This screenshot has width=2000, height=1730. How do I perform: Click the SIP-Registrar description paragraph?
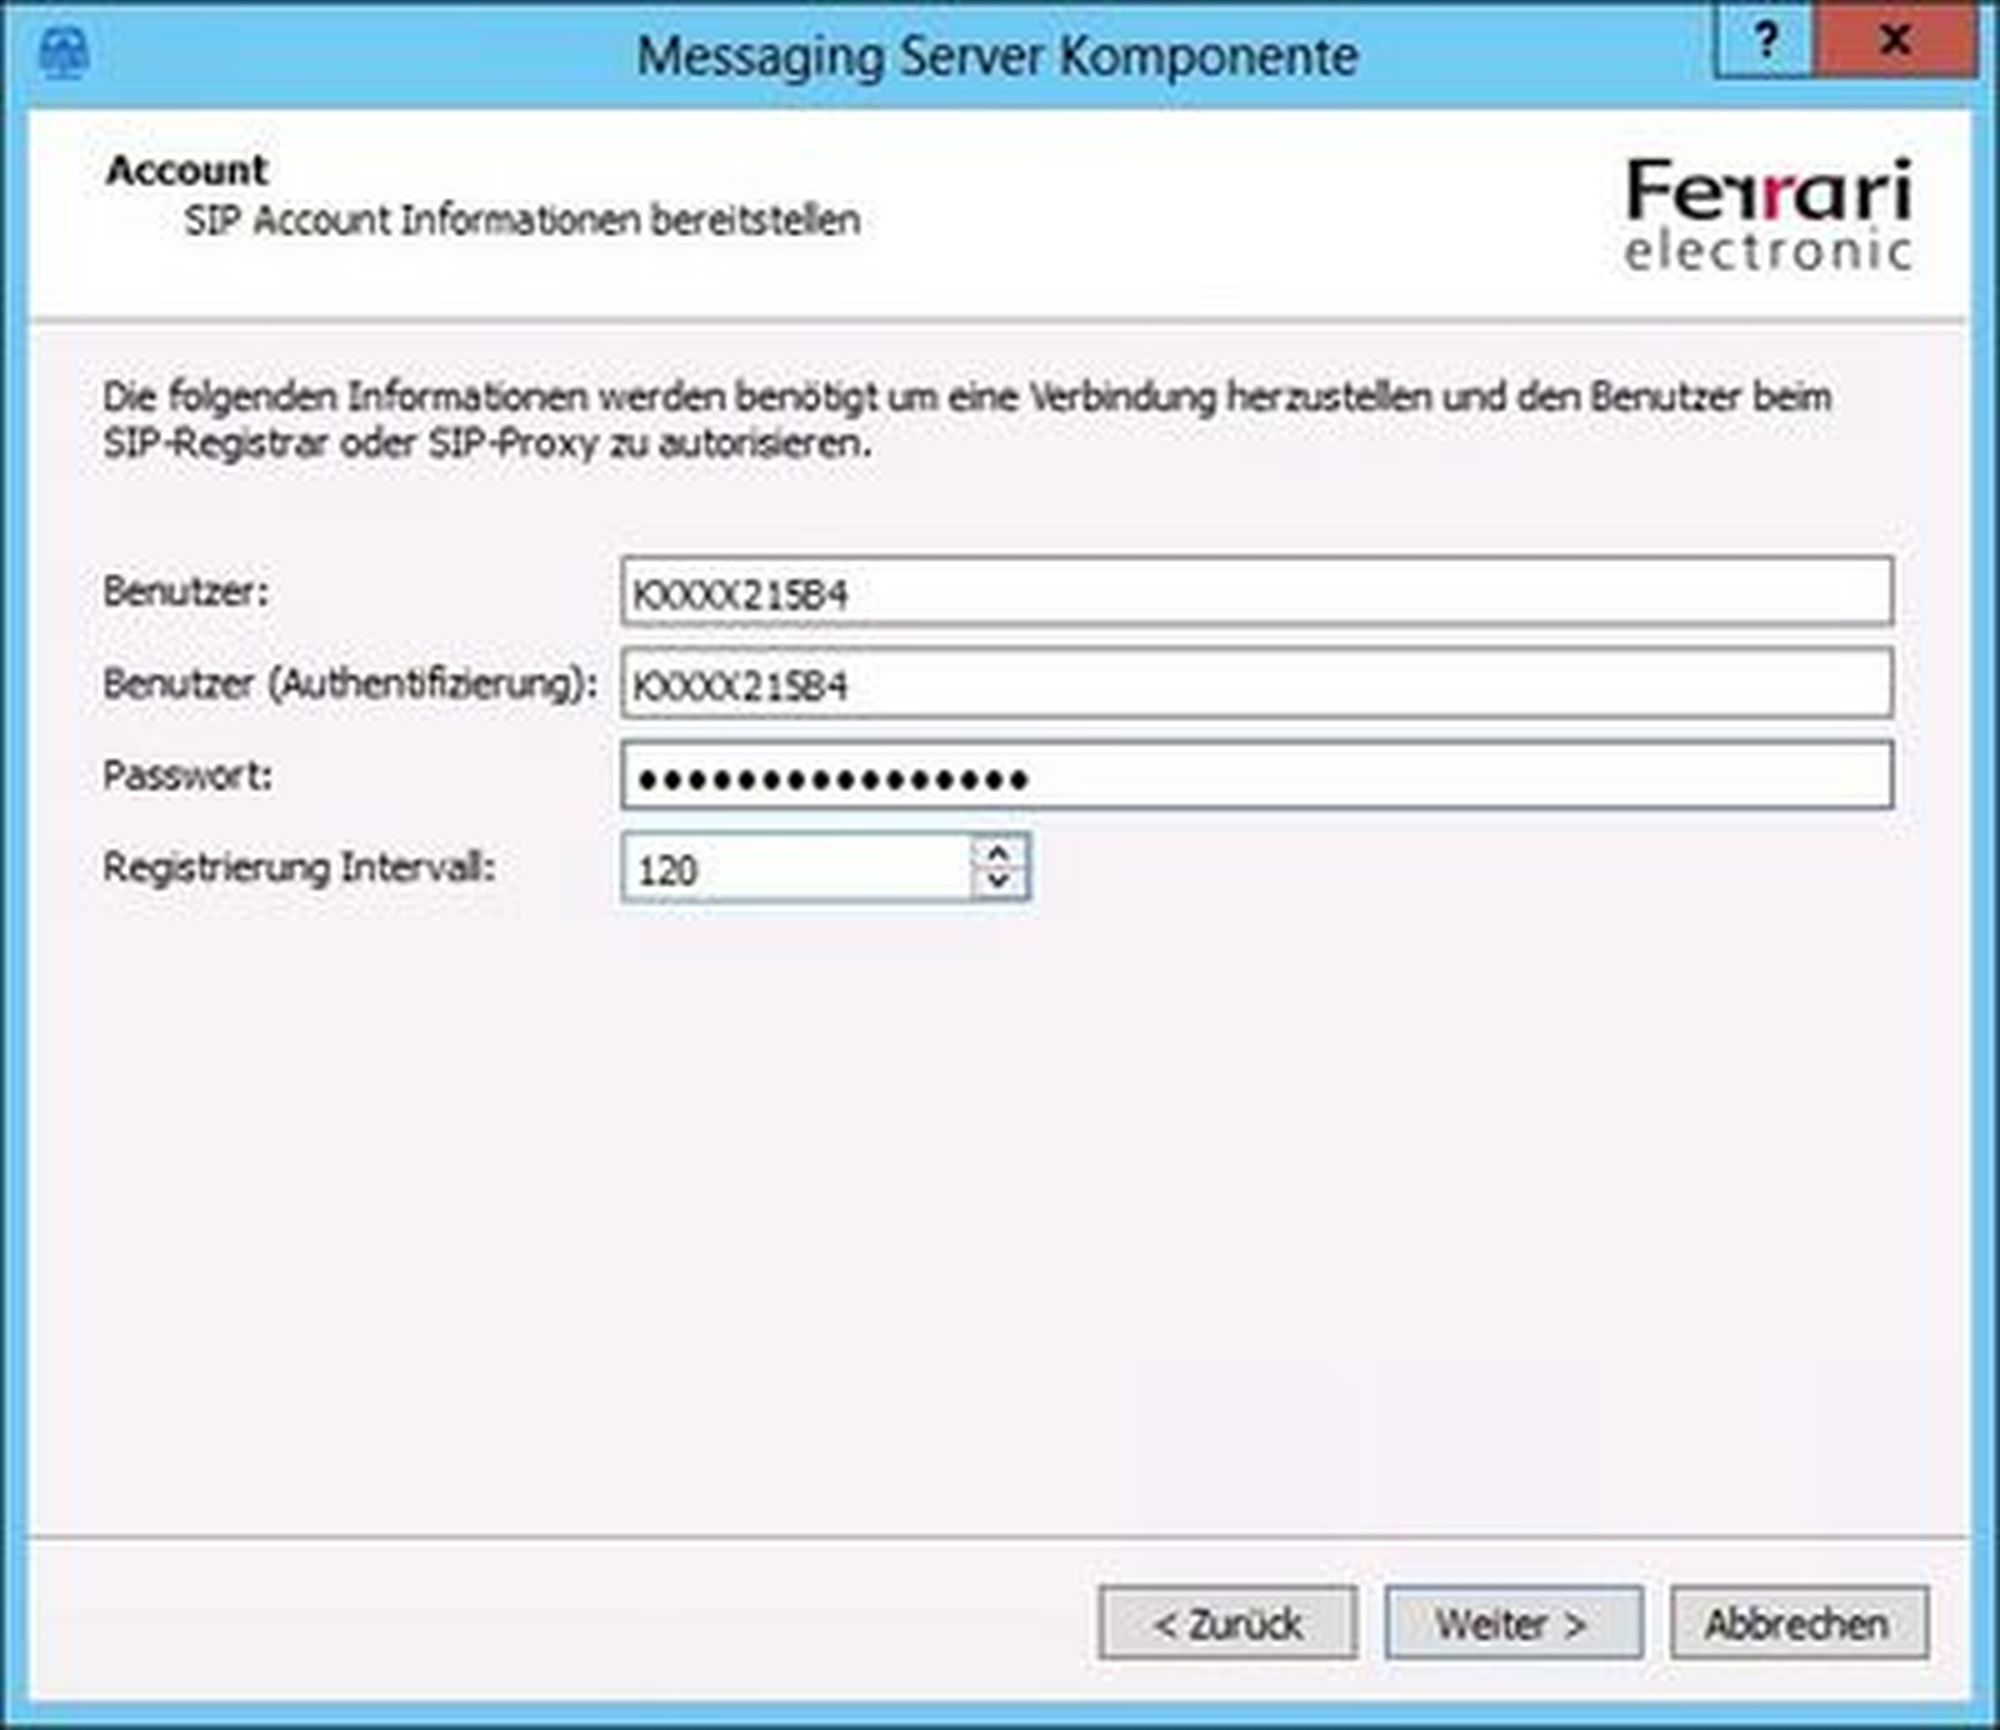pos(966,420)
